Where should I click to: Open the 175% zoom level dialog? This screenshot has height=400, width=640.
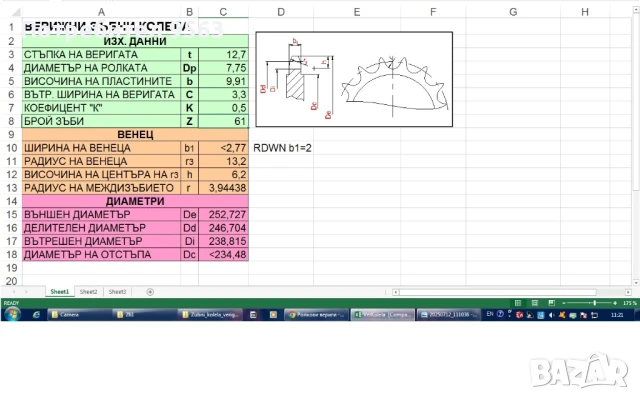[630, 302]
